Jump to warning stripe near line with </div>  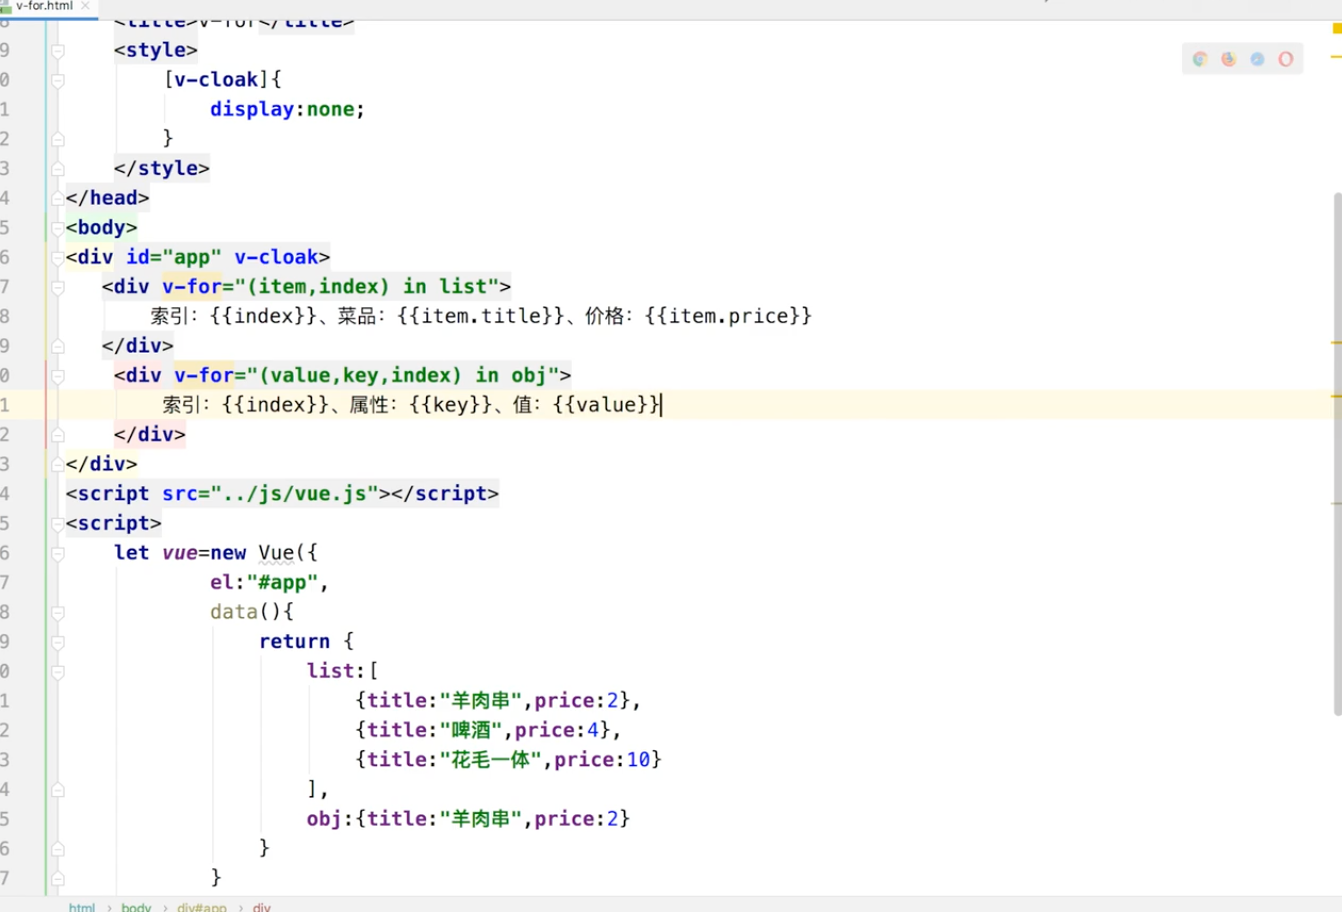pyautogui.click(x=1336, y=343)
